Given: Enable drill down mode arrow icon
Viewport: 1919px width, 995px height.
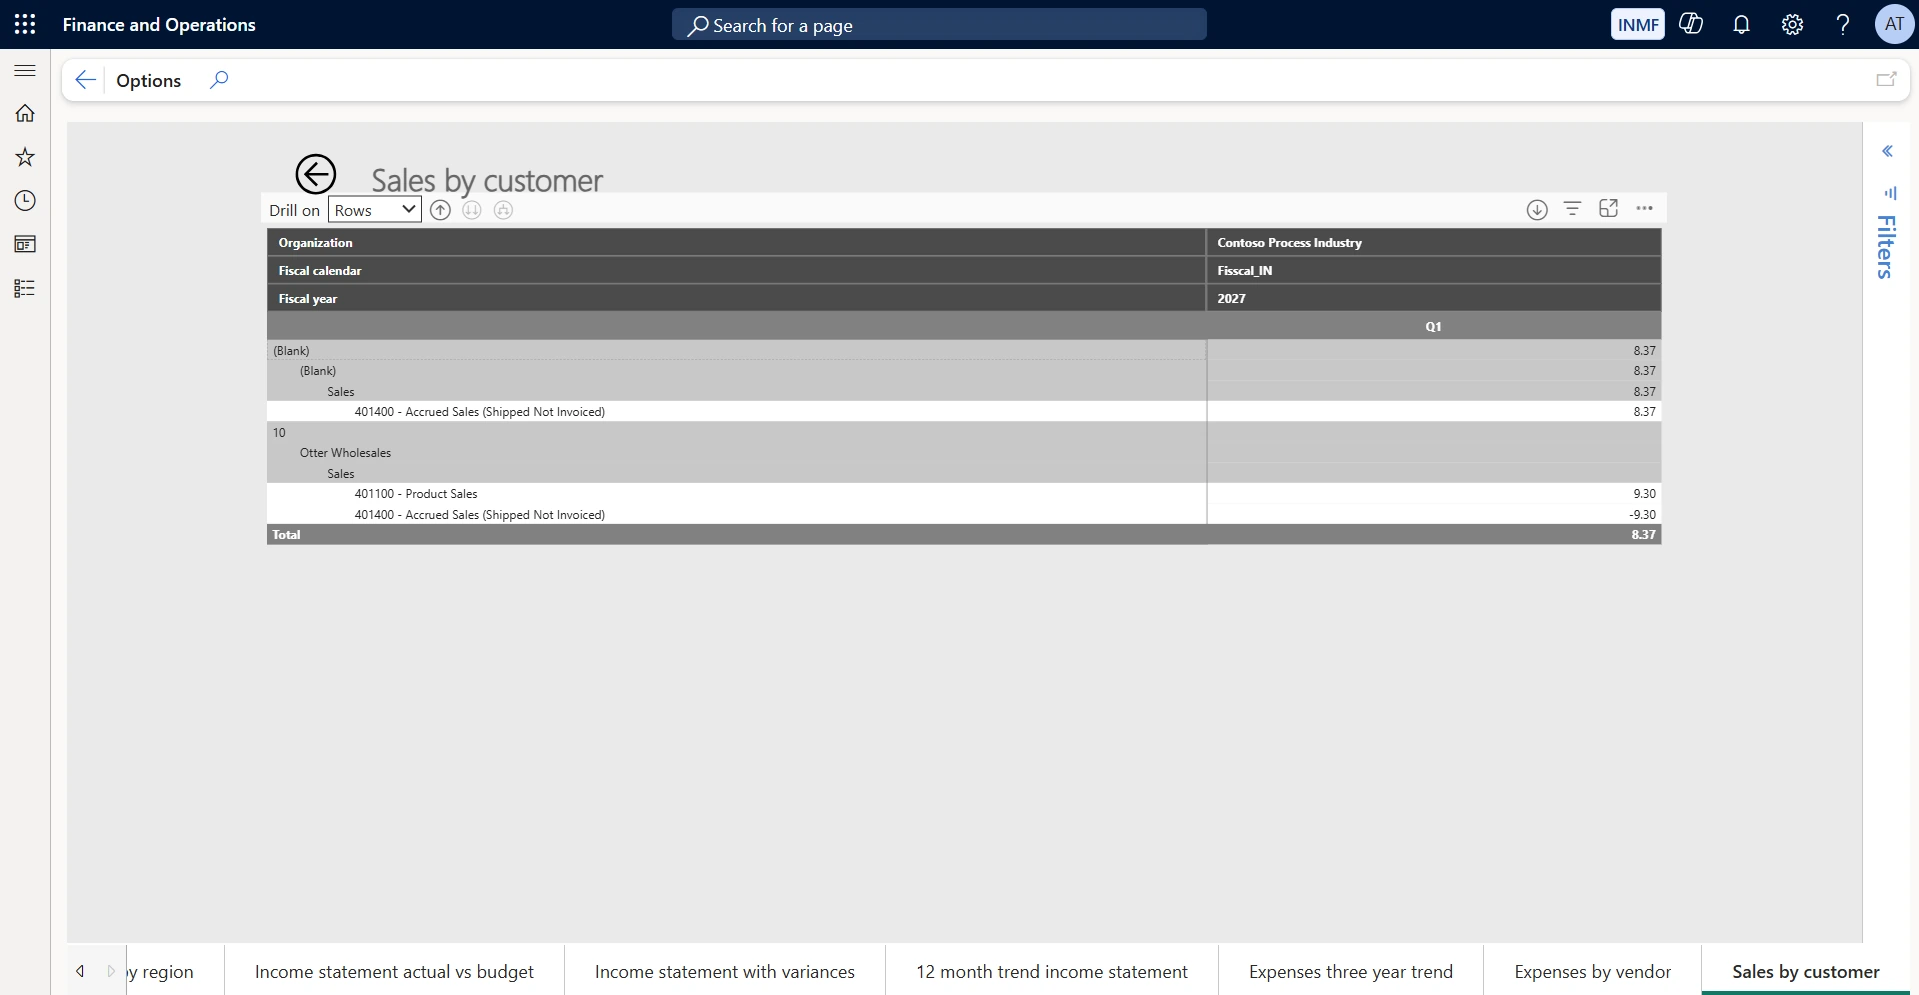Looking at the screenshot, I should coord(1537,209).
